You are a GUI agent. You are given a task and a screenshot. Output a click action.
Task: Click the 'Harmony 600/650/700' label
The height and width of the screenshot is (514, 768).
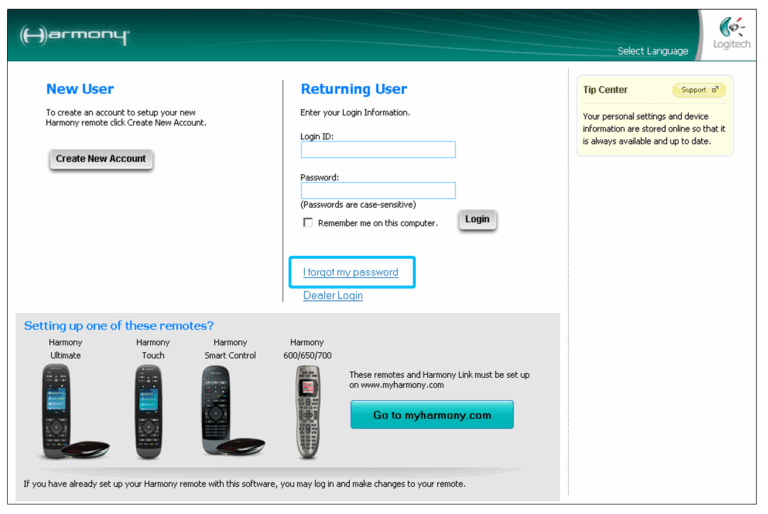[x=307, y=348]
